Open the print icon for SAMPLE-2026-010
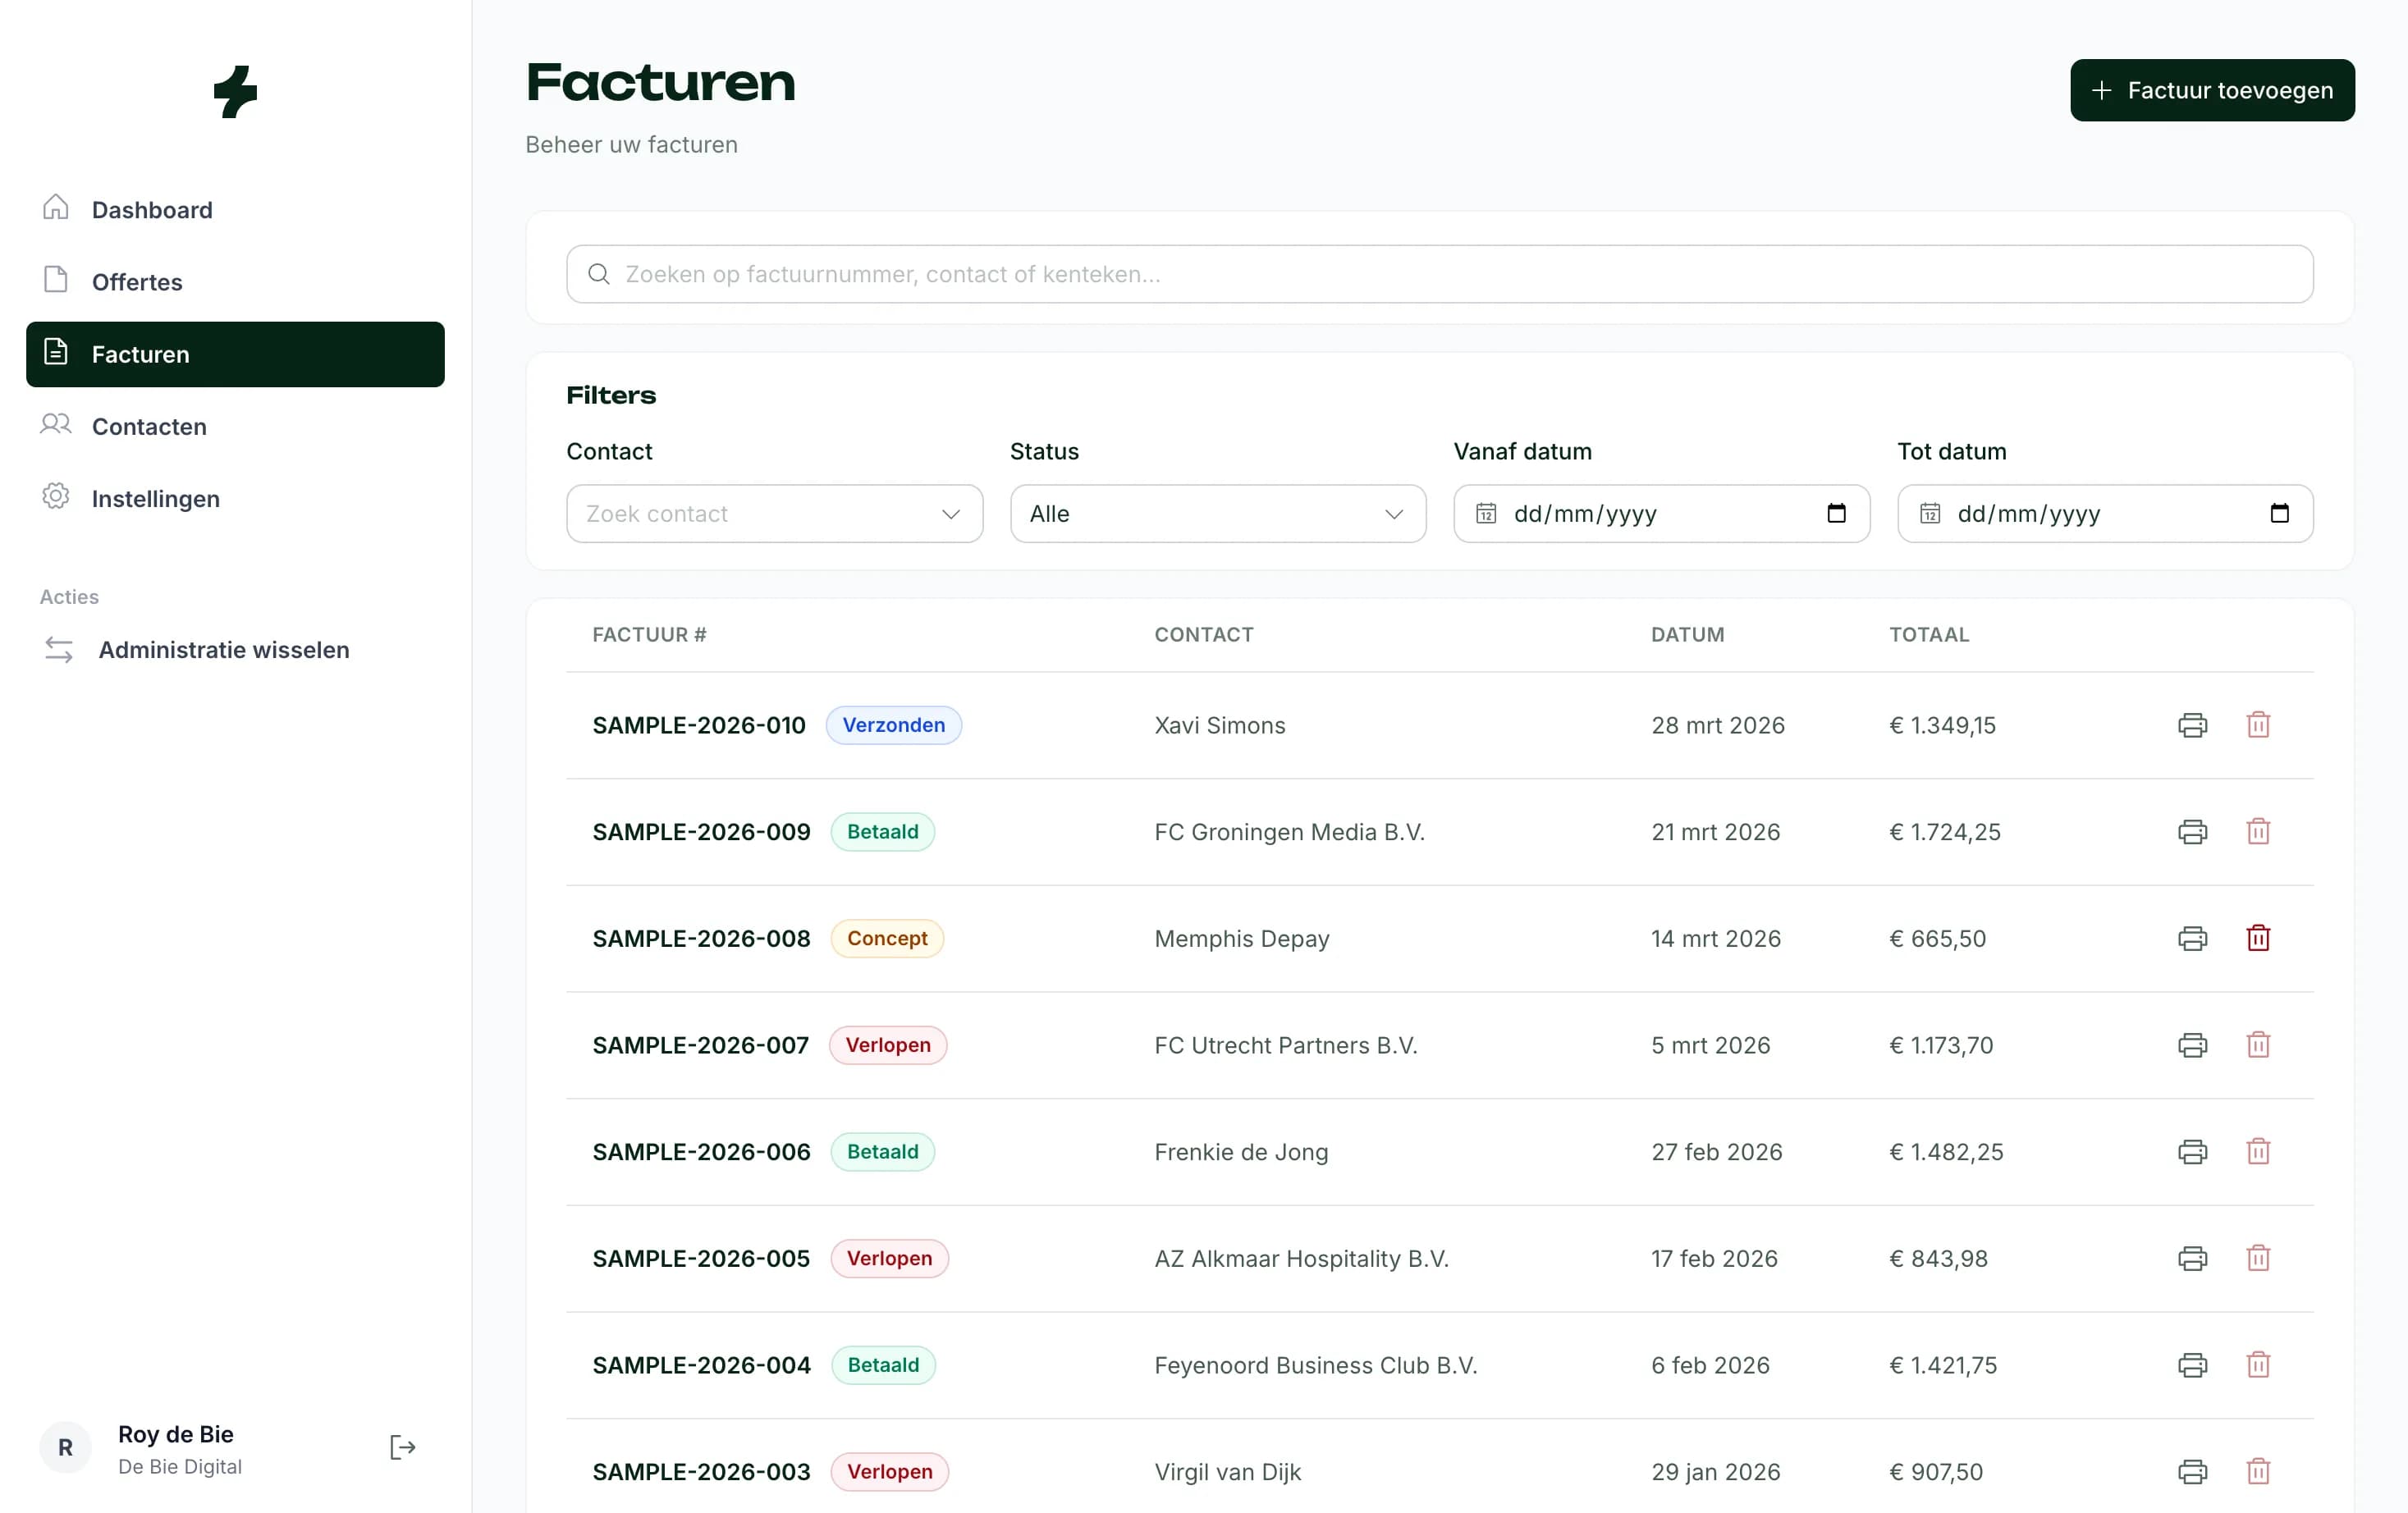 pos(2192,725)
